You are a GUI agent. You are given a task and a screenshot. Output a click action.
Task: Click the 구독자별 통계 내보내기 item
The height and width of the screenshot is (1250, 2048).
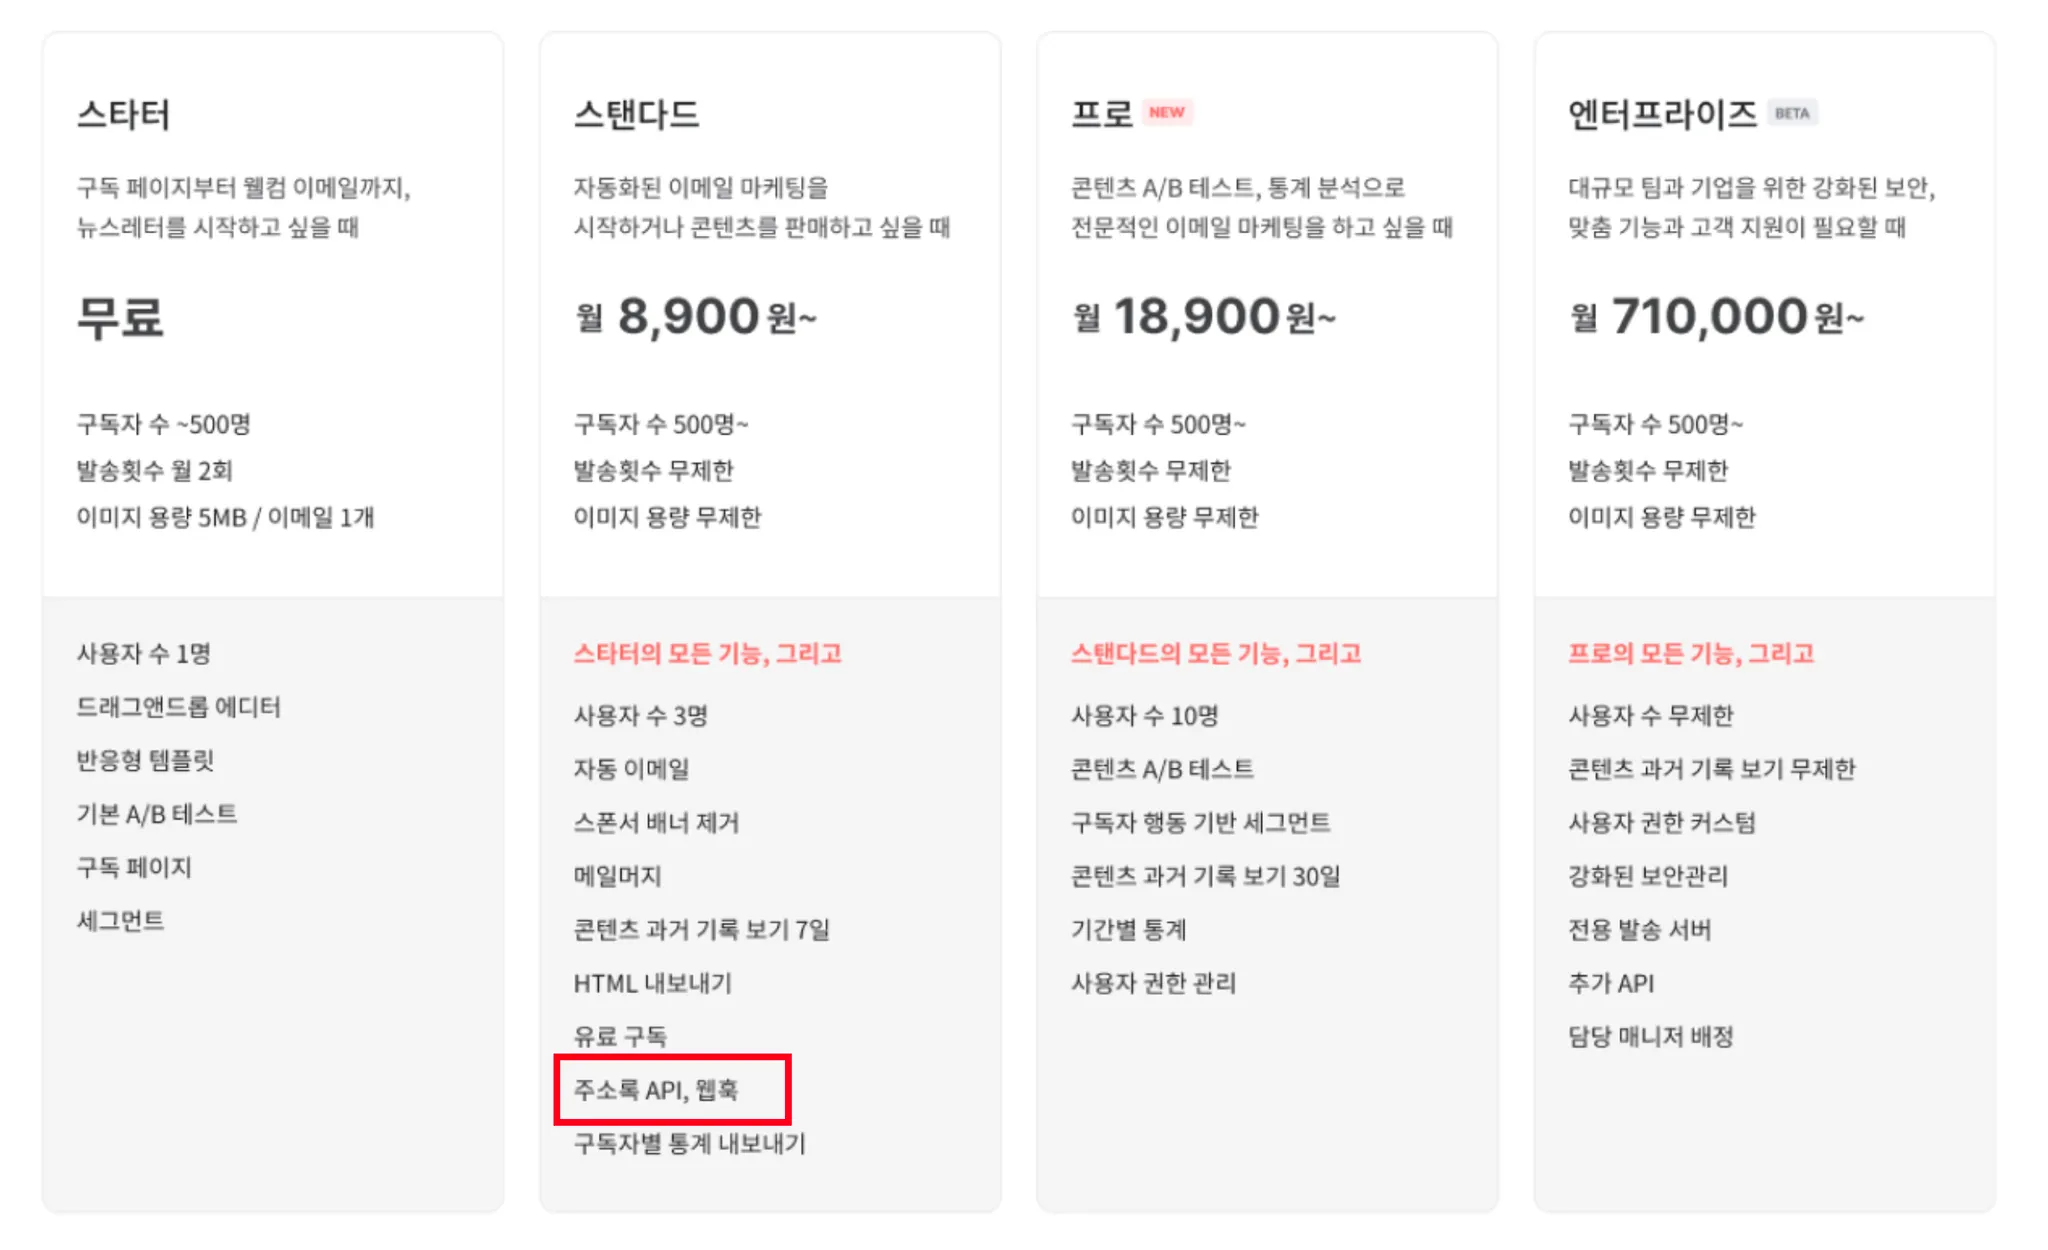[x=689, y=1143]
